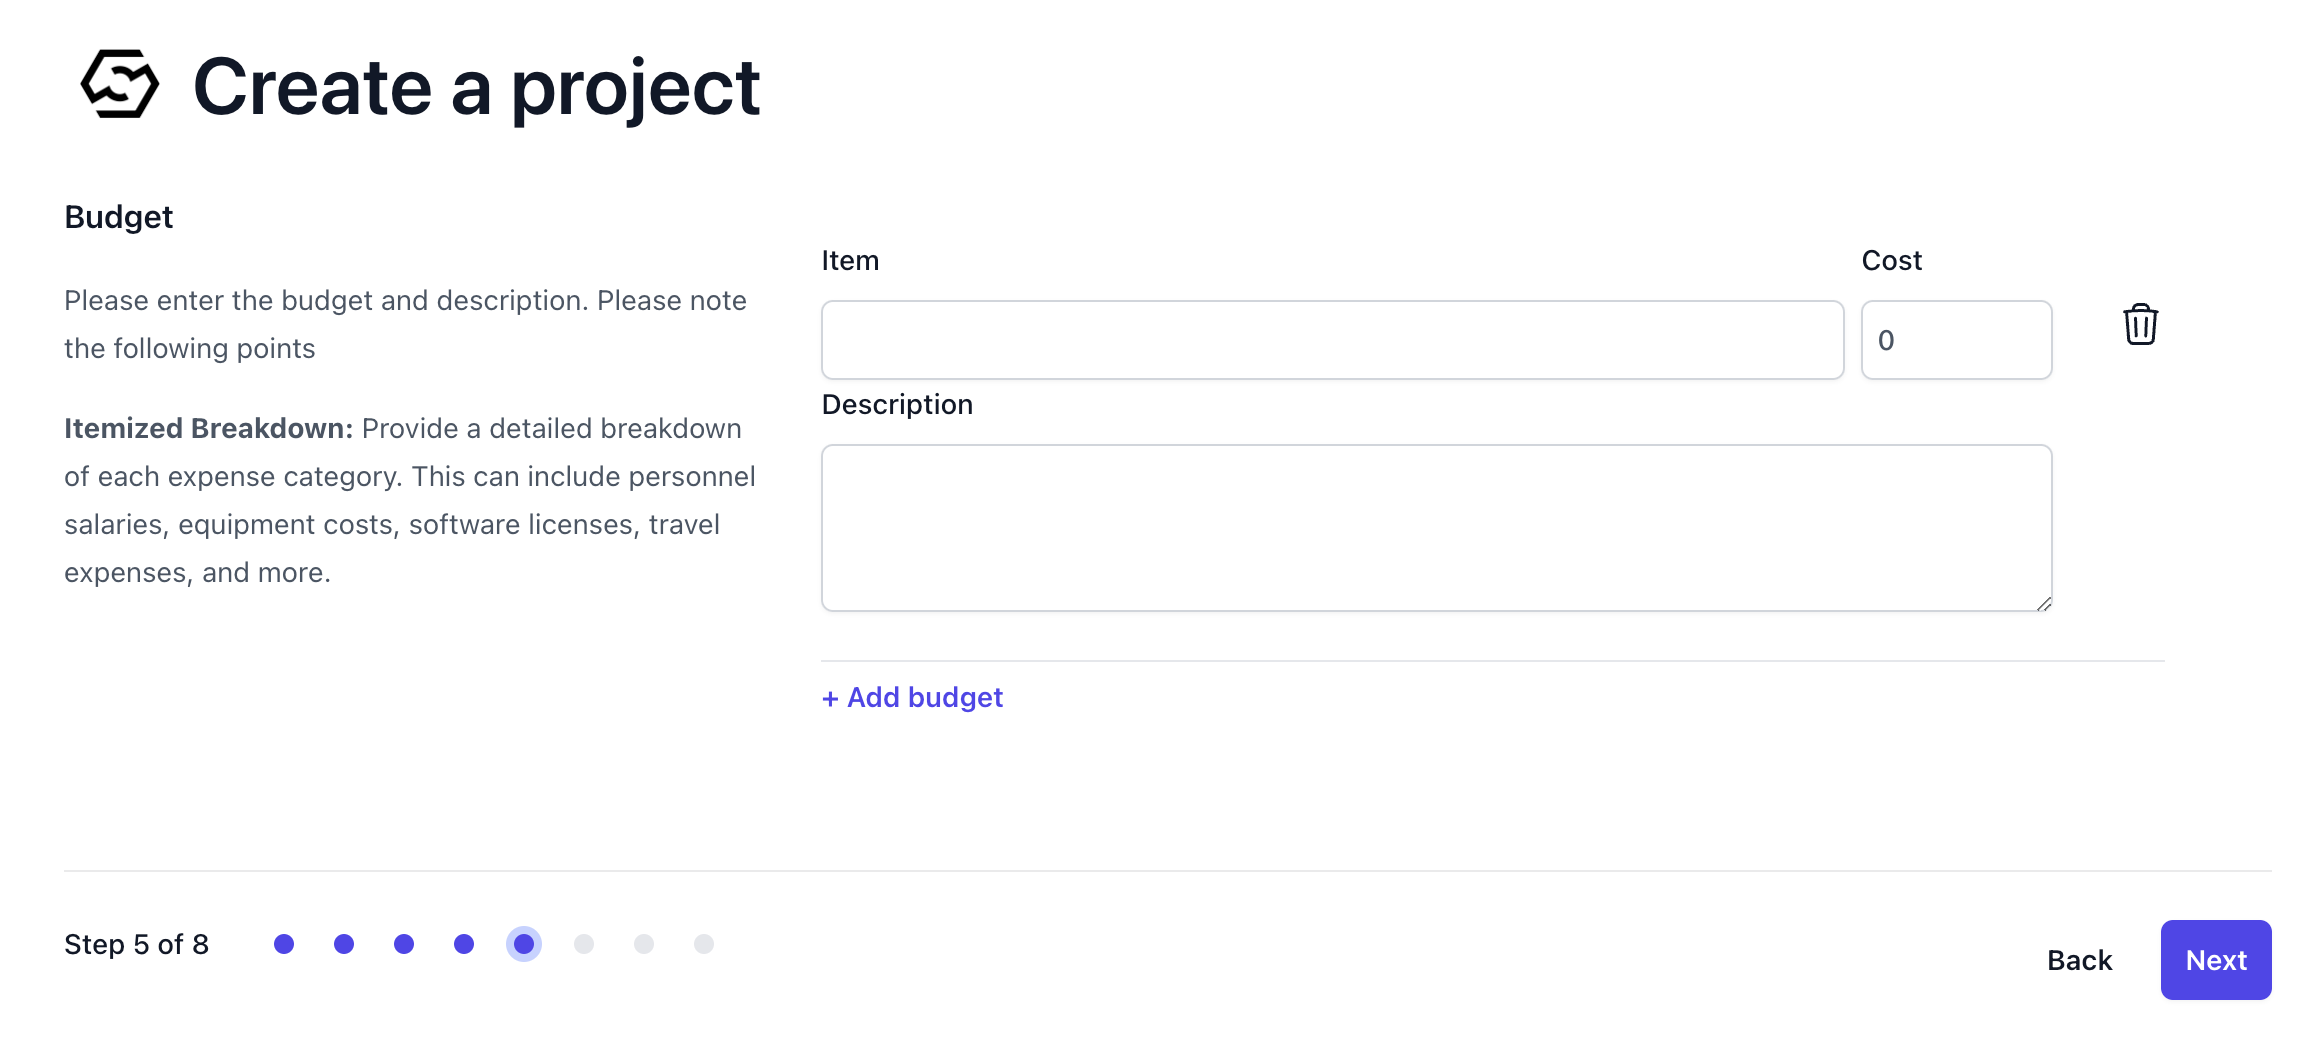This screenshot has height=1038, width=2310.
Task: Open the fourth step dot
Action: tap(464, 944)
